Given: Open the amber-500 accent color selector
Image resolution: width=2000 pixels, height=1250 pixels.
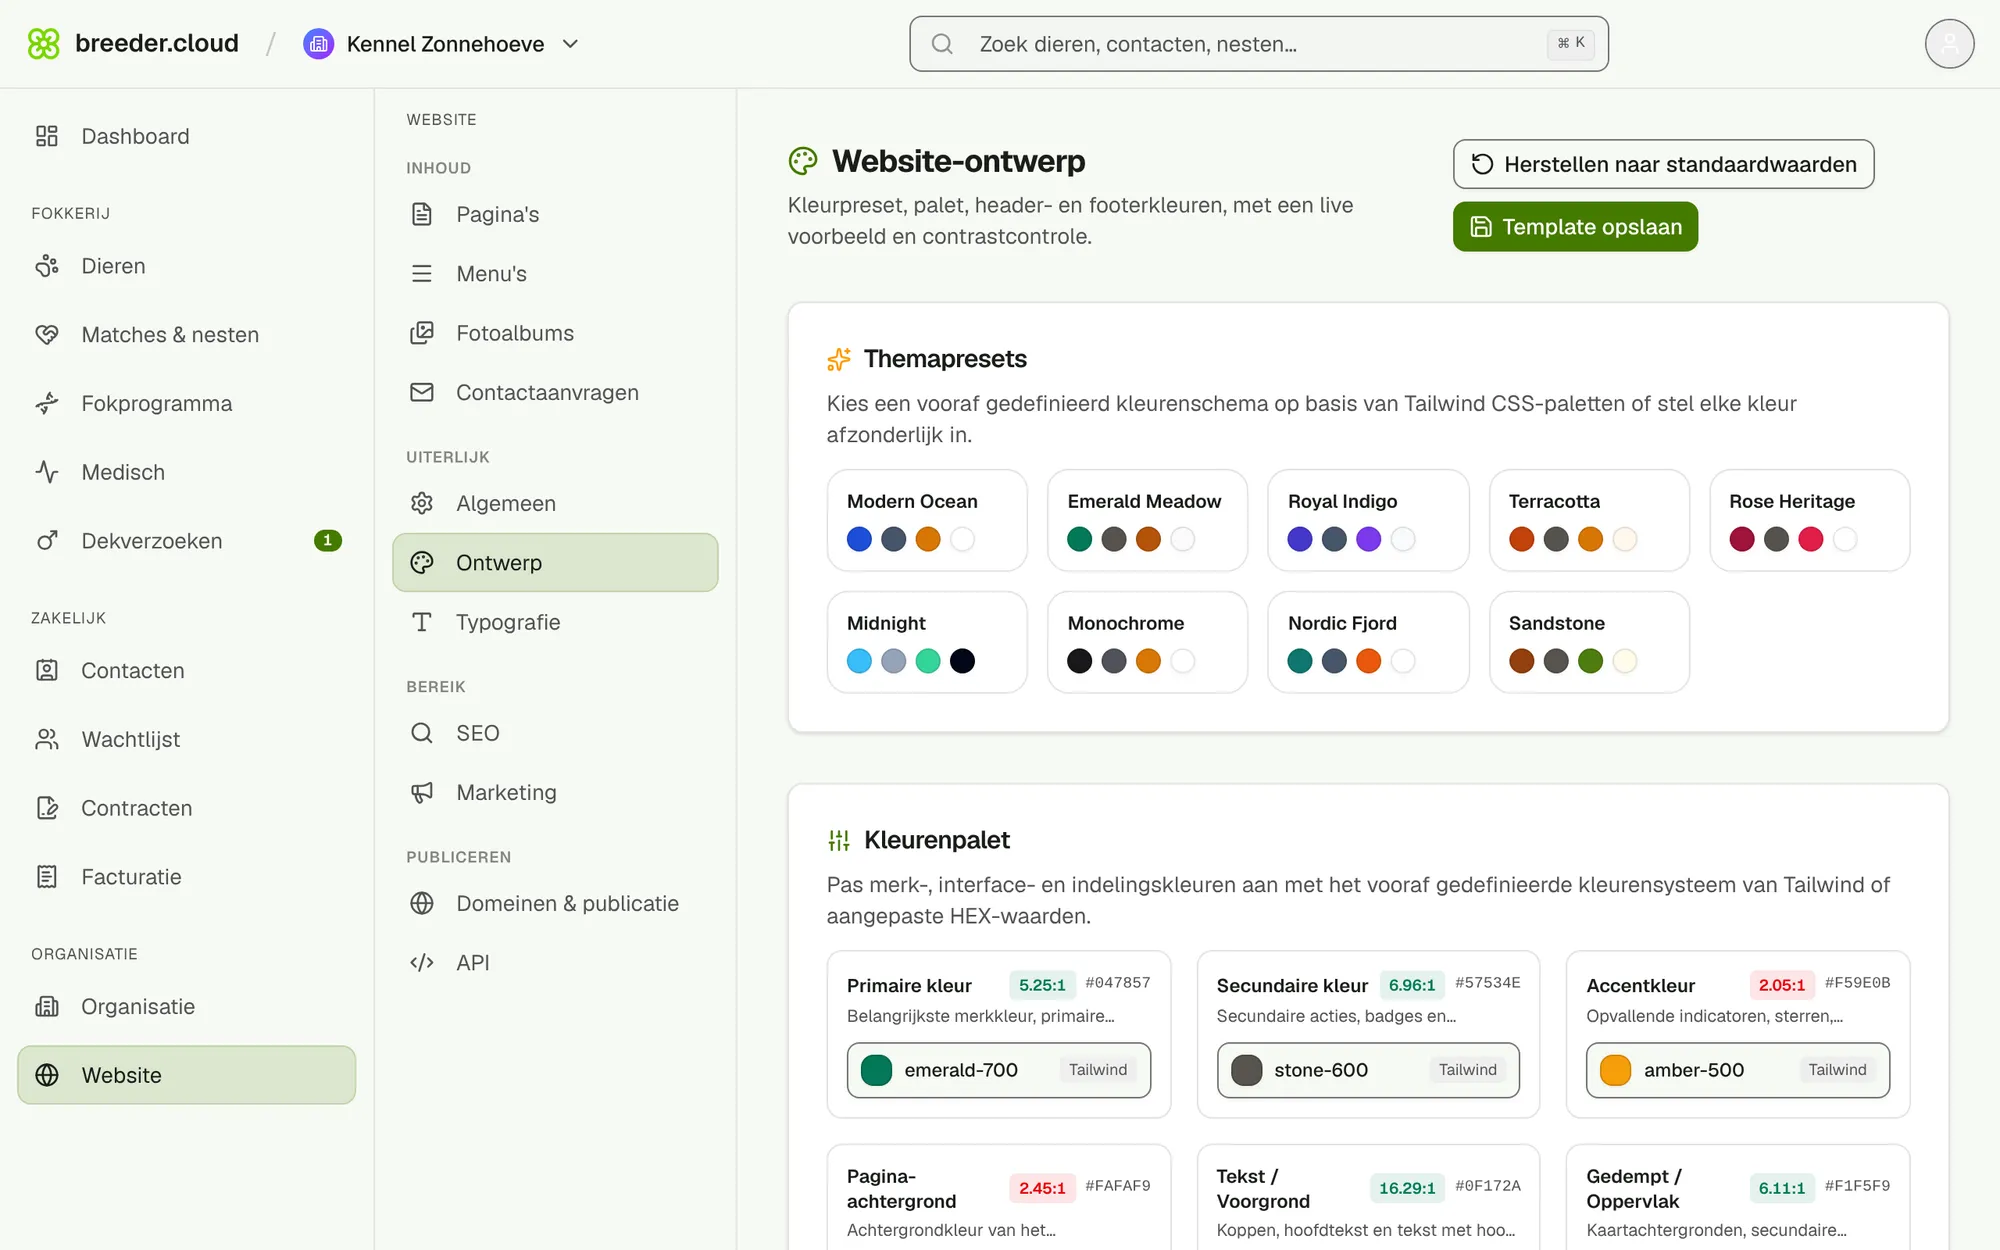Looking at the screenshot, I should tap(1738, 1070).
